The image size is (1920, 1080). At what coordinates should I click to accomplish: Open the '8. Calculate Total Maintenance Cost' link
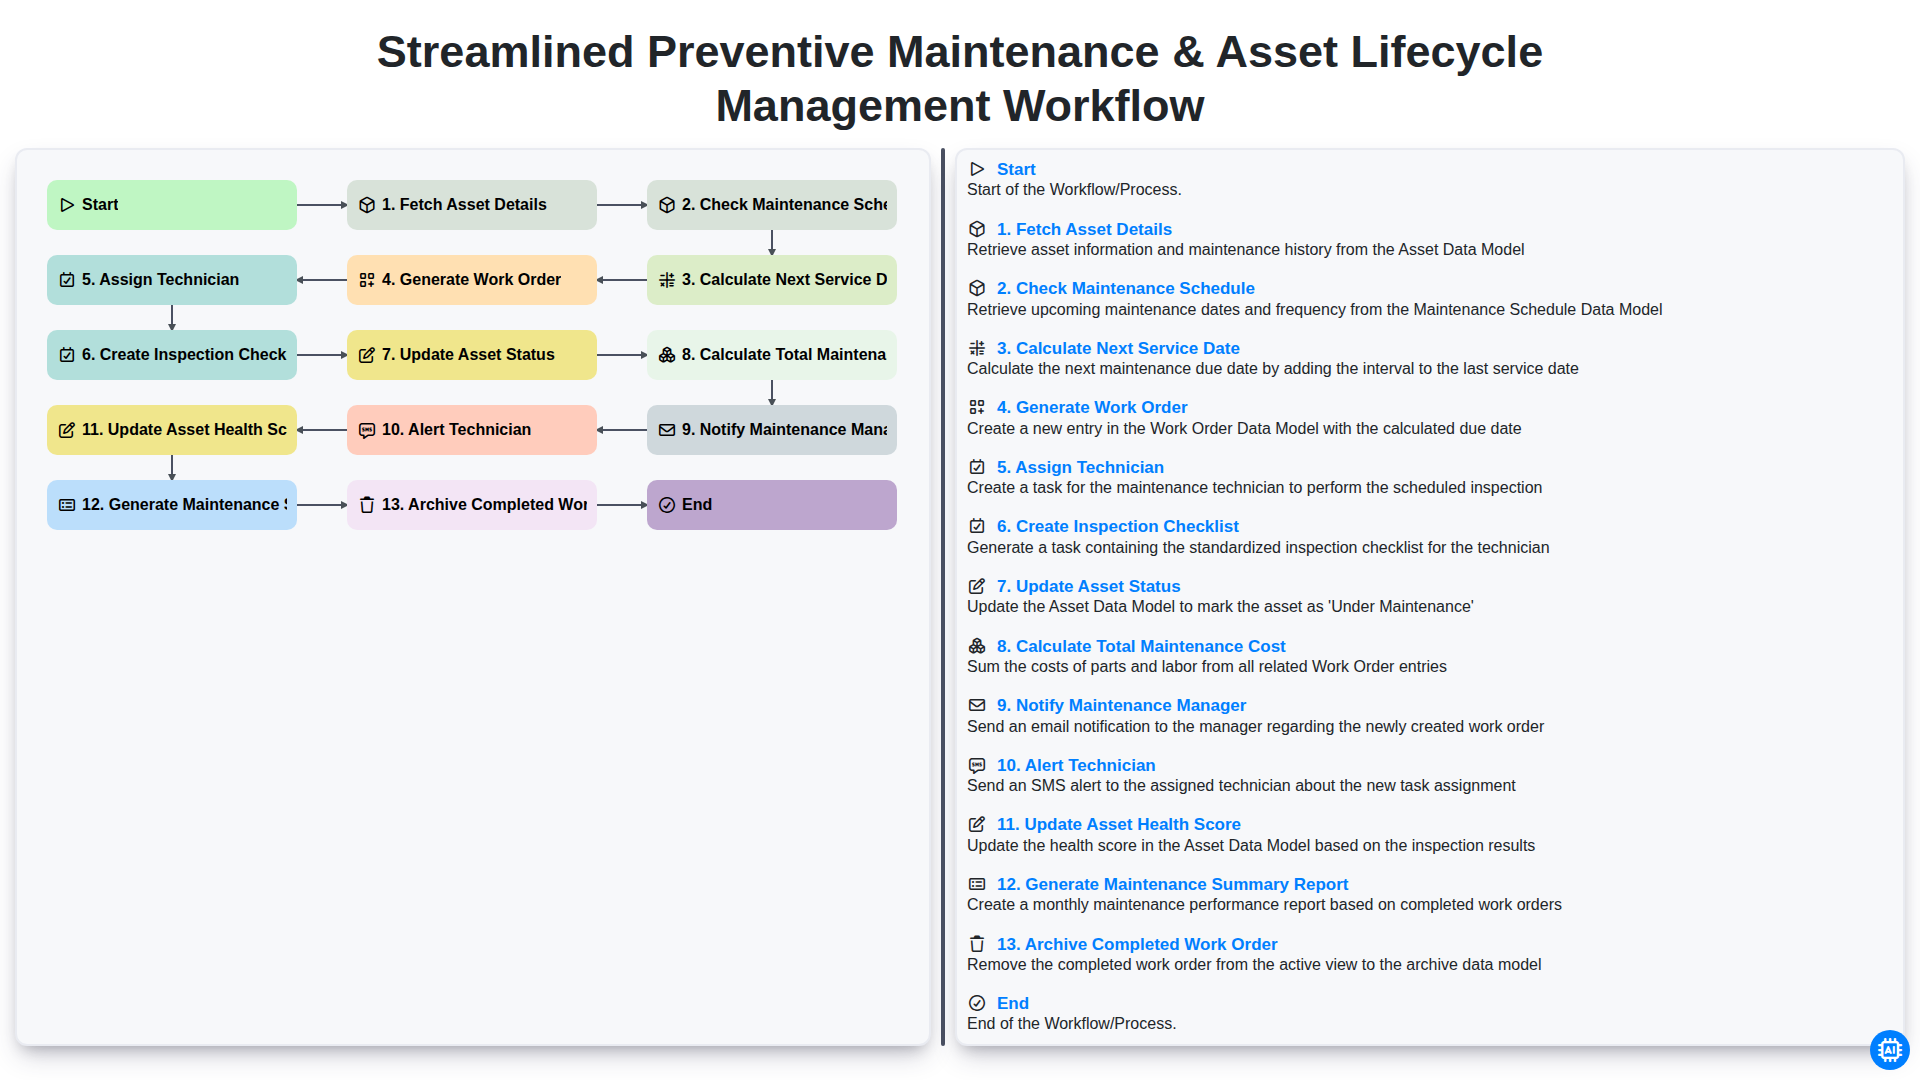tap(1141, 646)
